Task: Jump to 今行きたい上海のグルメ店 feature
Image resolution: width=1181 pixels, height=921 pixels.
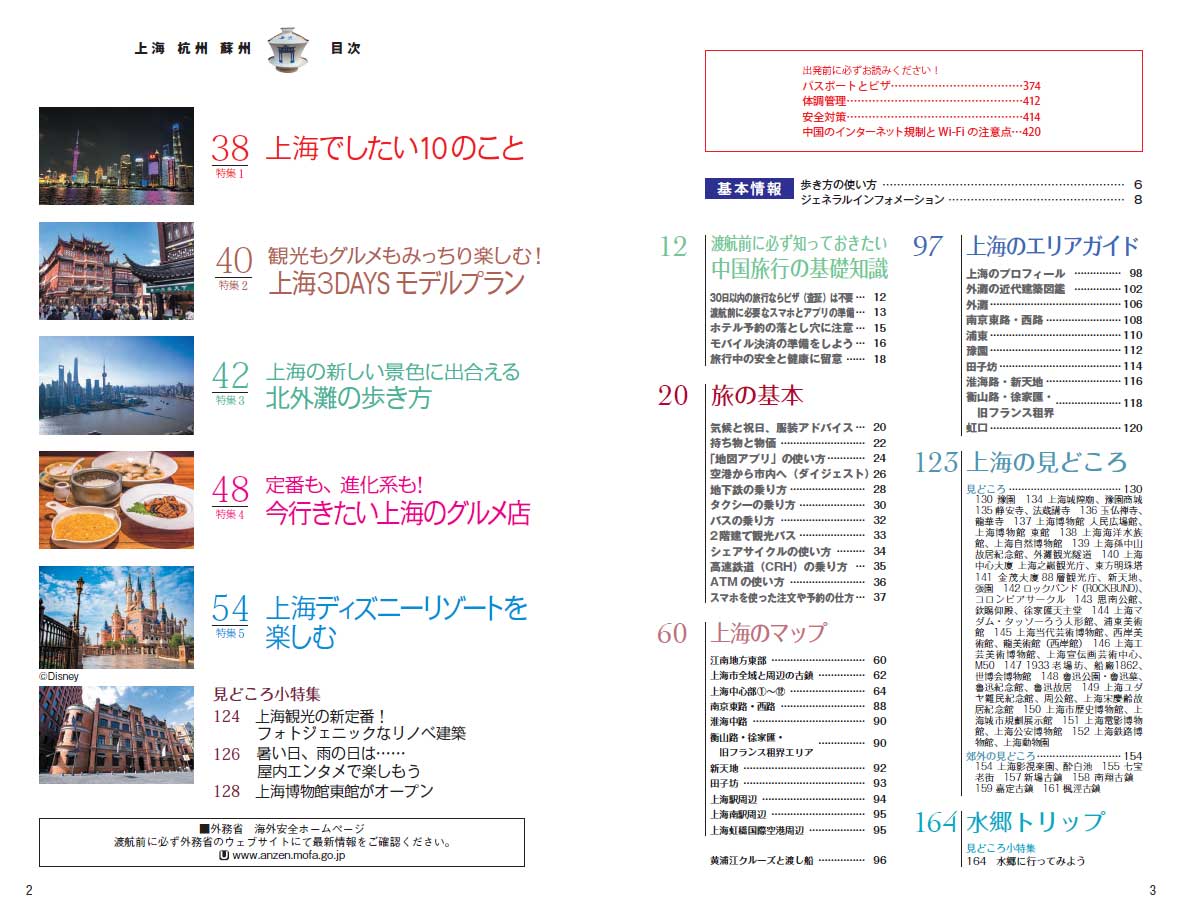Action: tap(397, 514)
